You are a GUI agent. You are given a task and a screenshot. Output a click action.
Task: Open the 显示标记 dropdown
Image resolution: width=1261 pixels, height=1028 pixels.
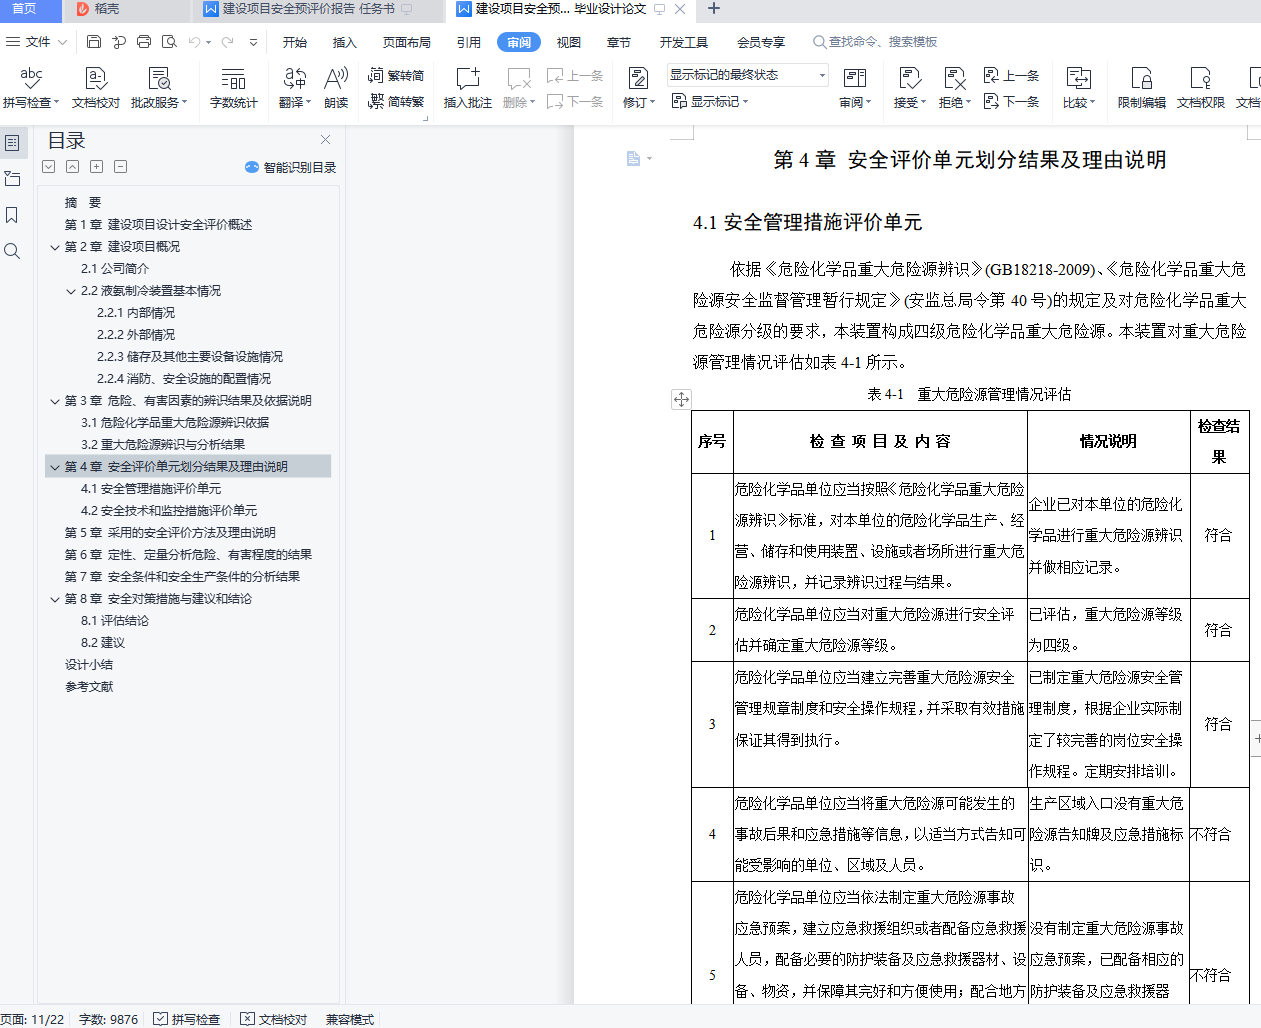click(710, 101)
